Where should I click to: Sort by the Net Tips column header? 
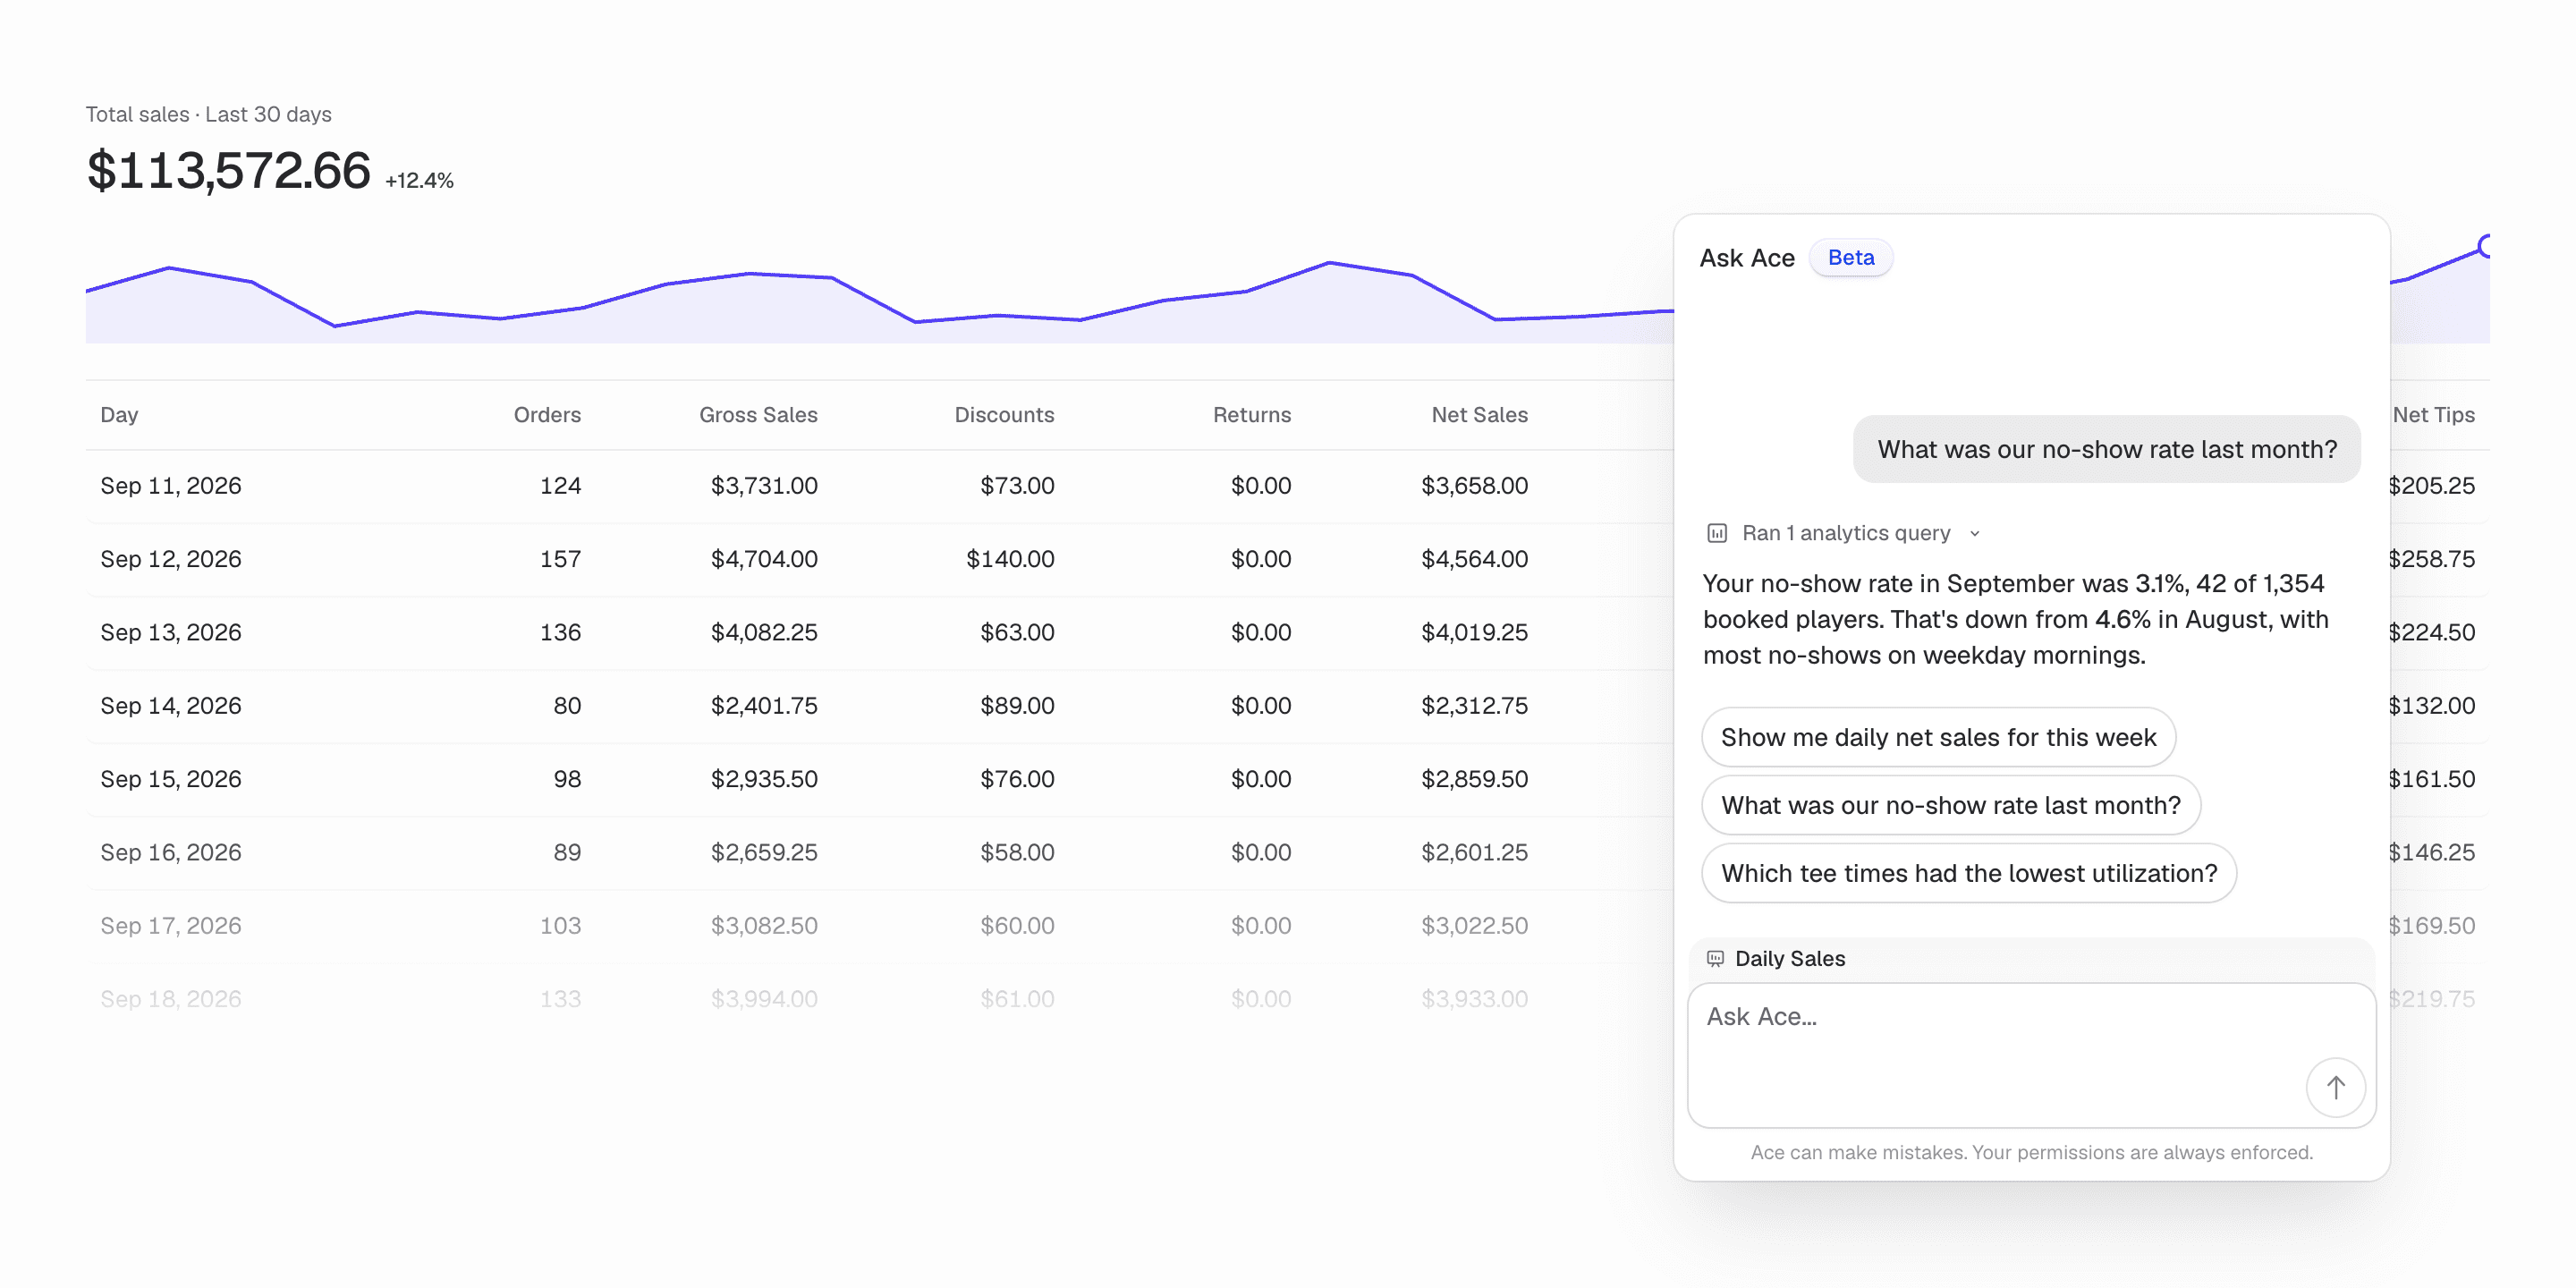coord(2433,415)
